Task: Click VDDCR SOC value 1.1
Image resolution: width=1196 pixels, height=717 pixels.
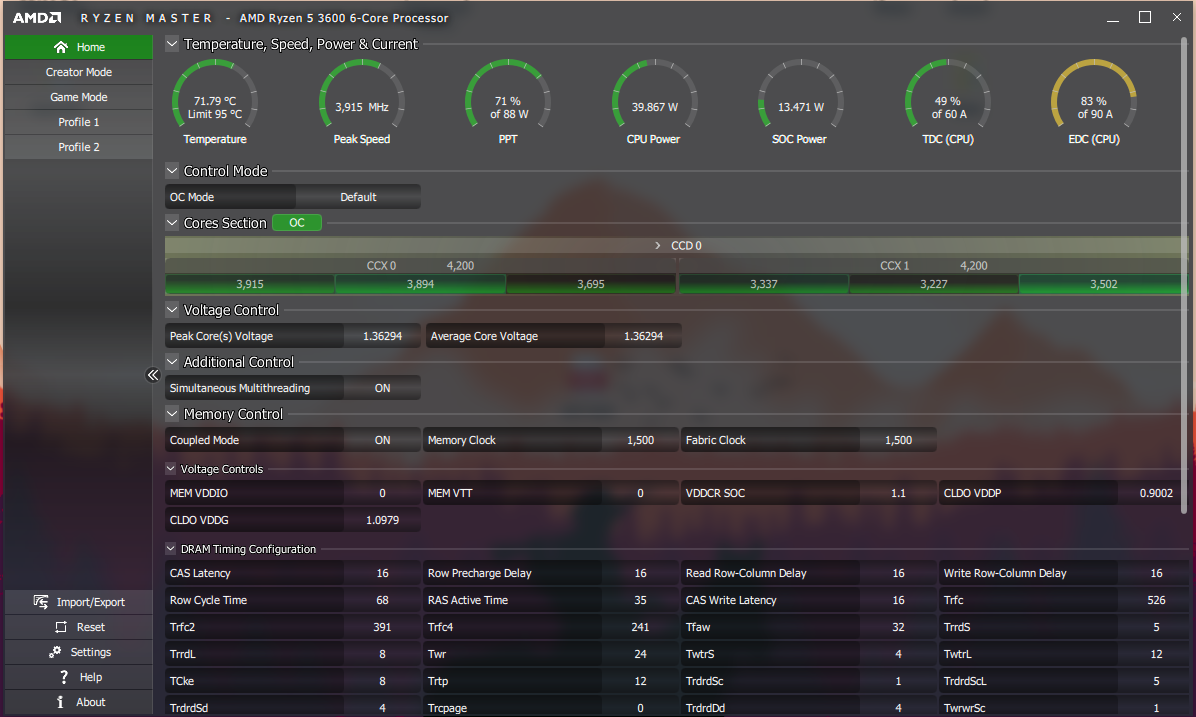Action: pyautogui.click(x=898, y=494)
